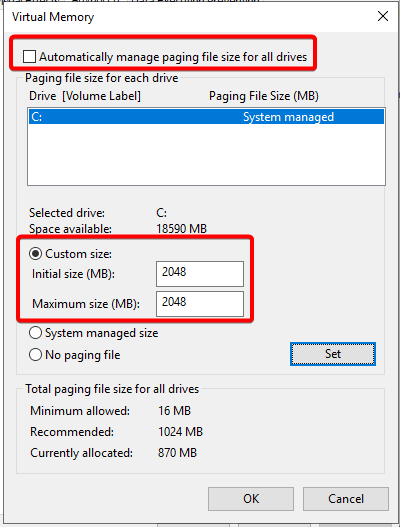Tick the automatically manage paging file checkbox
This screenshot has height=527, width=400.
(29, 56)
